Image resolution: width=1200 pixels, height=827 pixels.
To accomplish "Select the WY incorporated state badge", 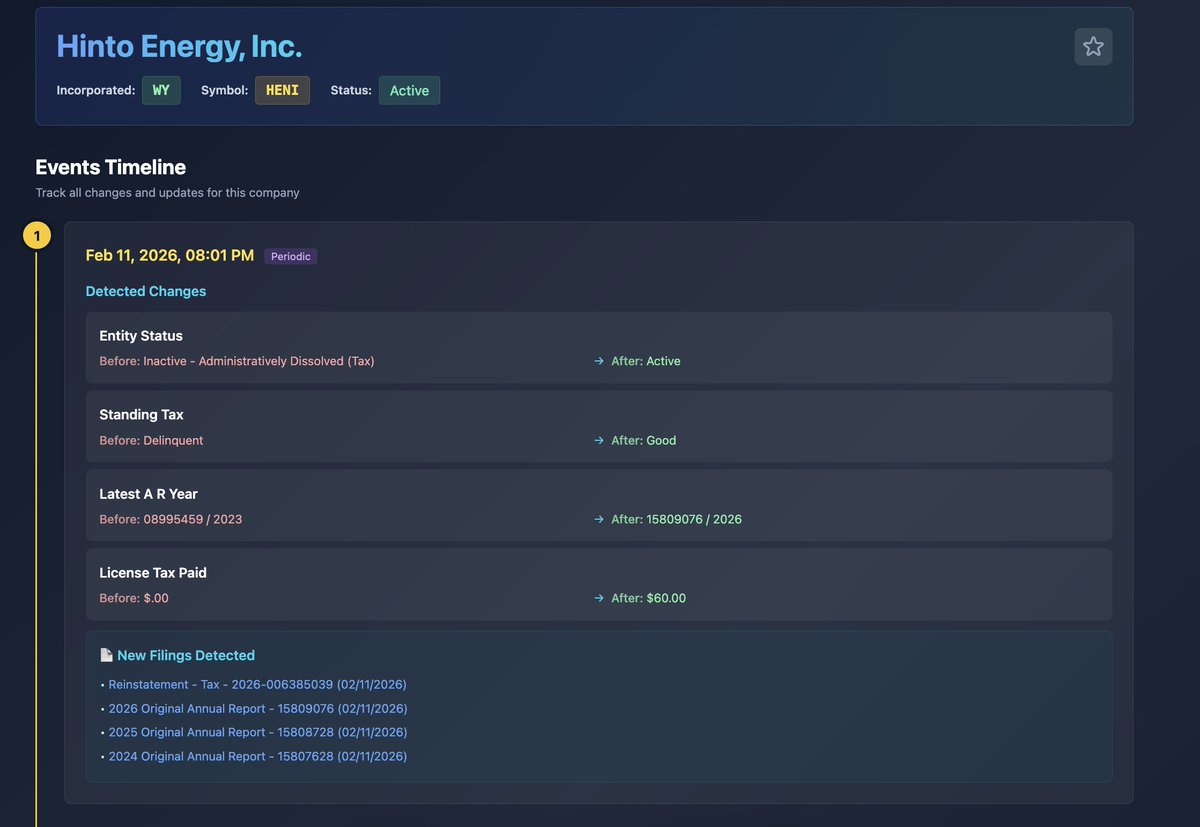I will pyautogui.click(x=161, y=89).
